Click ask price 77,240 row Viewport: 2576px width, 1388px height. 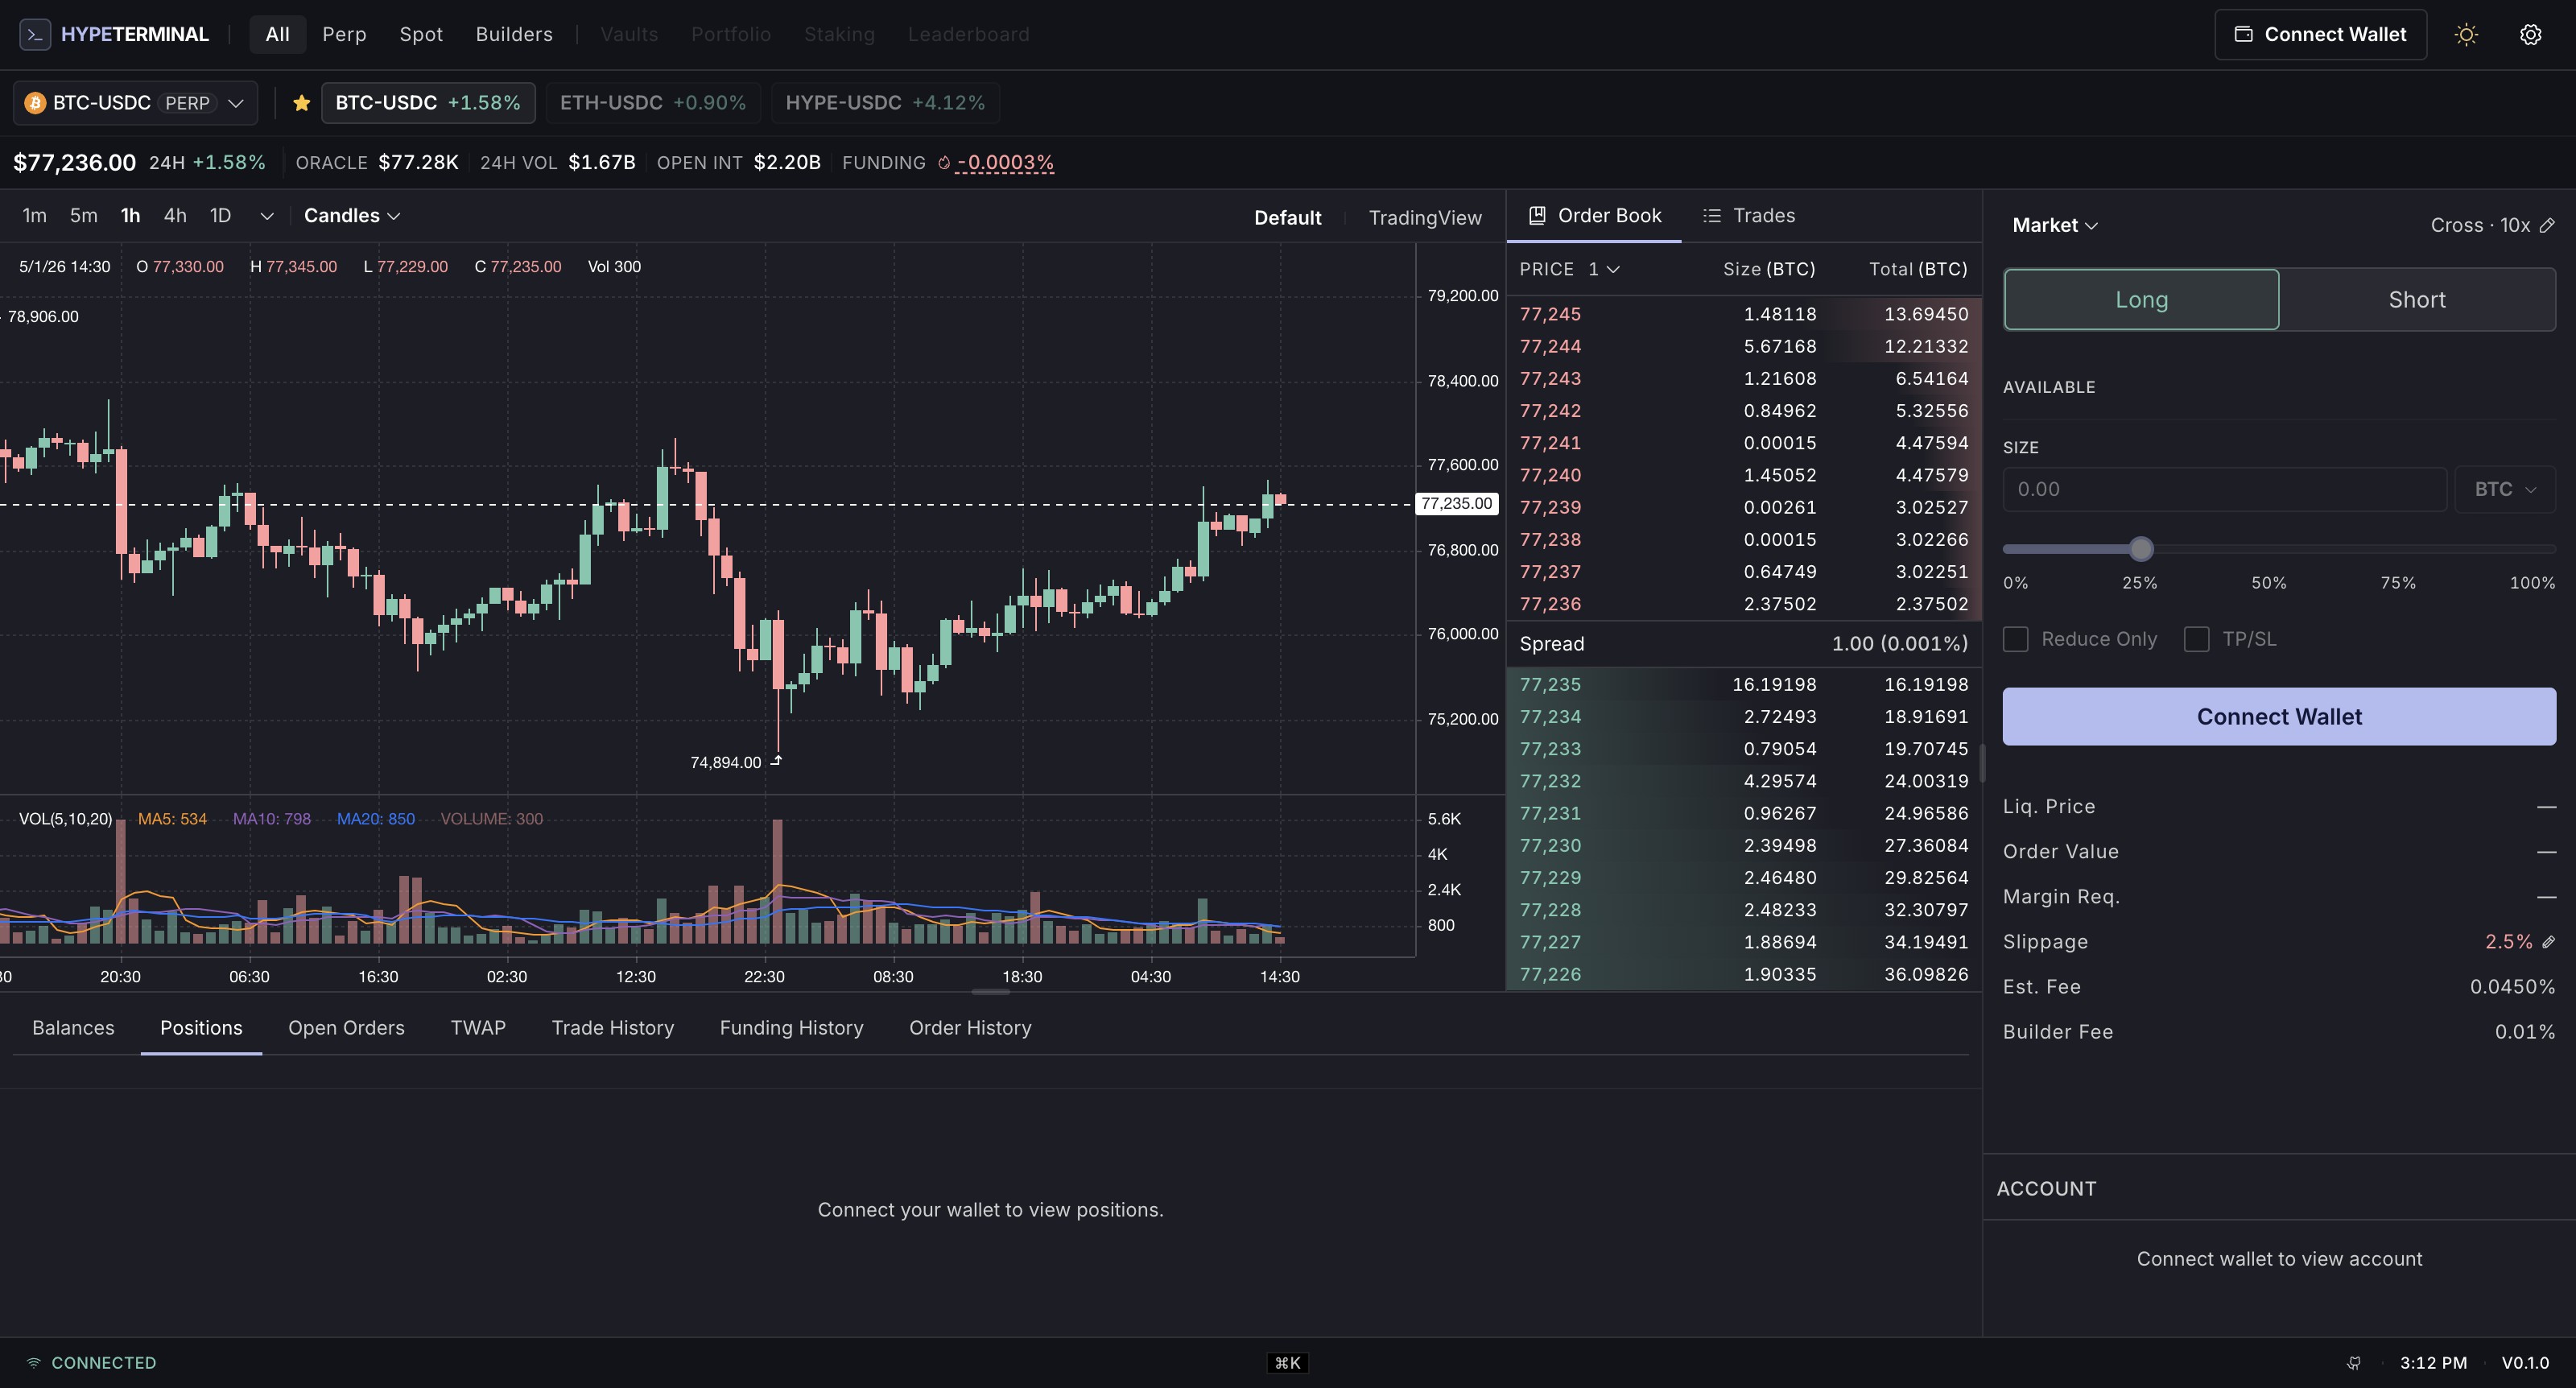coord(1743,475)
